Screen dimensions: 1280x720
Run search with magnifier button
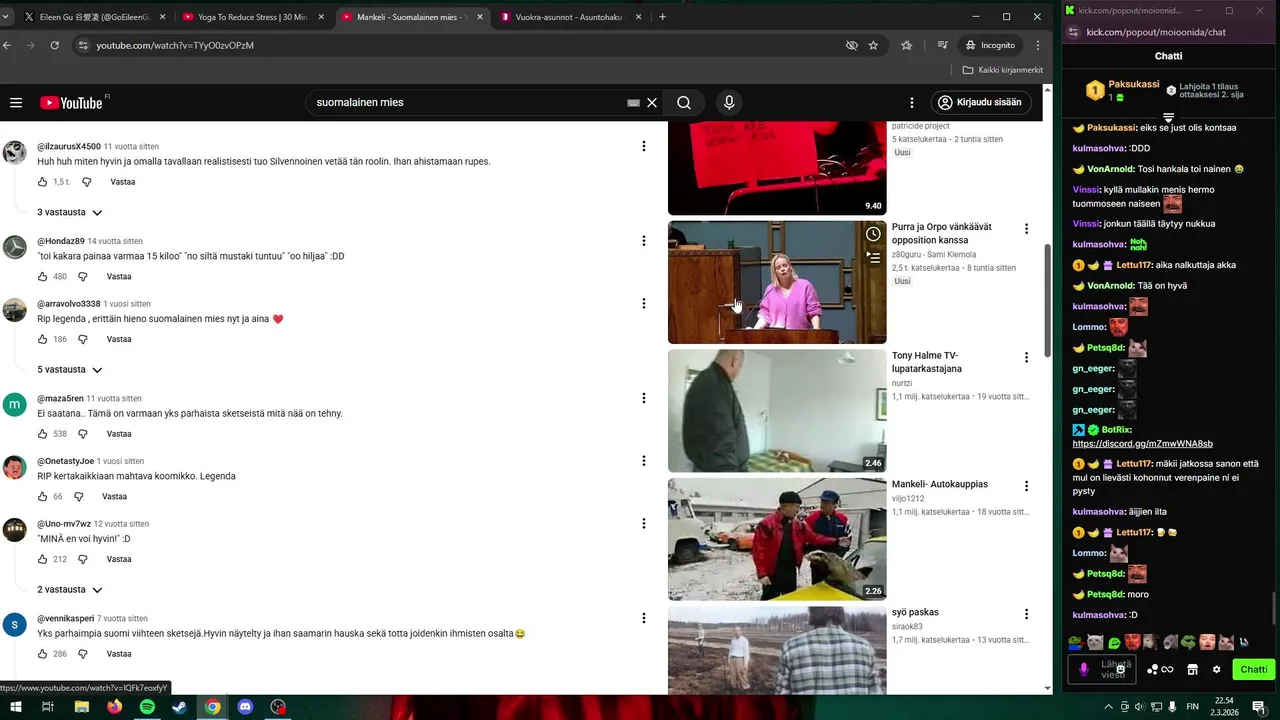tap(684, 102)
